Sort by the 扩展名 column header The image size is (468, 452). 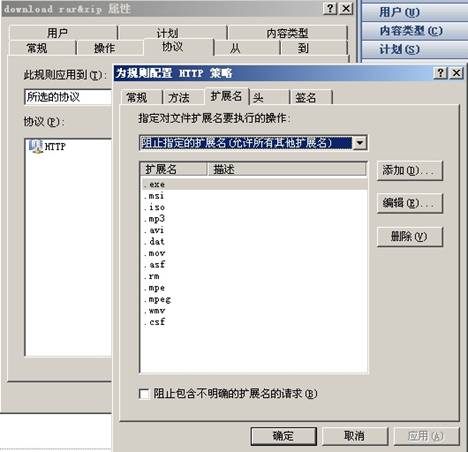pos(173,169)
